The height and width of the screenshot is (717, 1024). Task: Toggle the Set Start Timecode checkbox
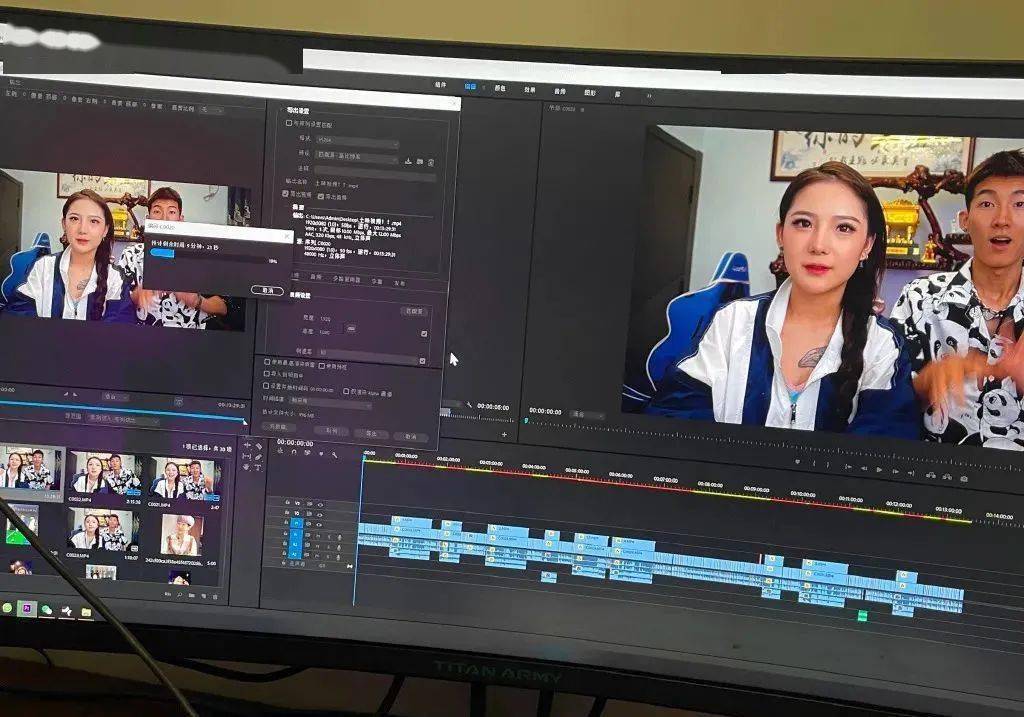tap(266, 386)
